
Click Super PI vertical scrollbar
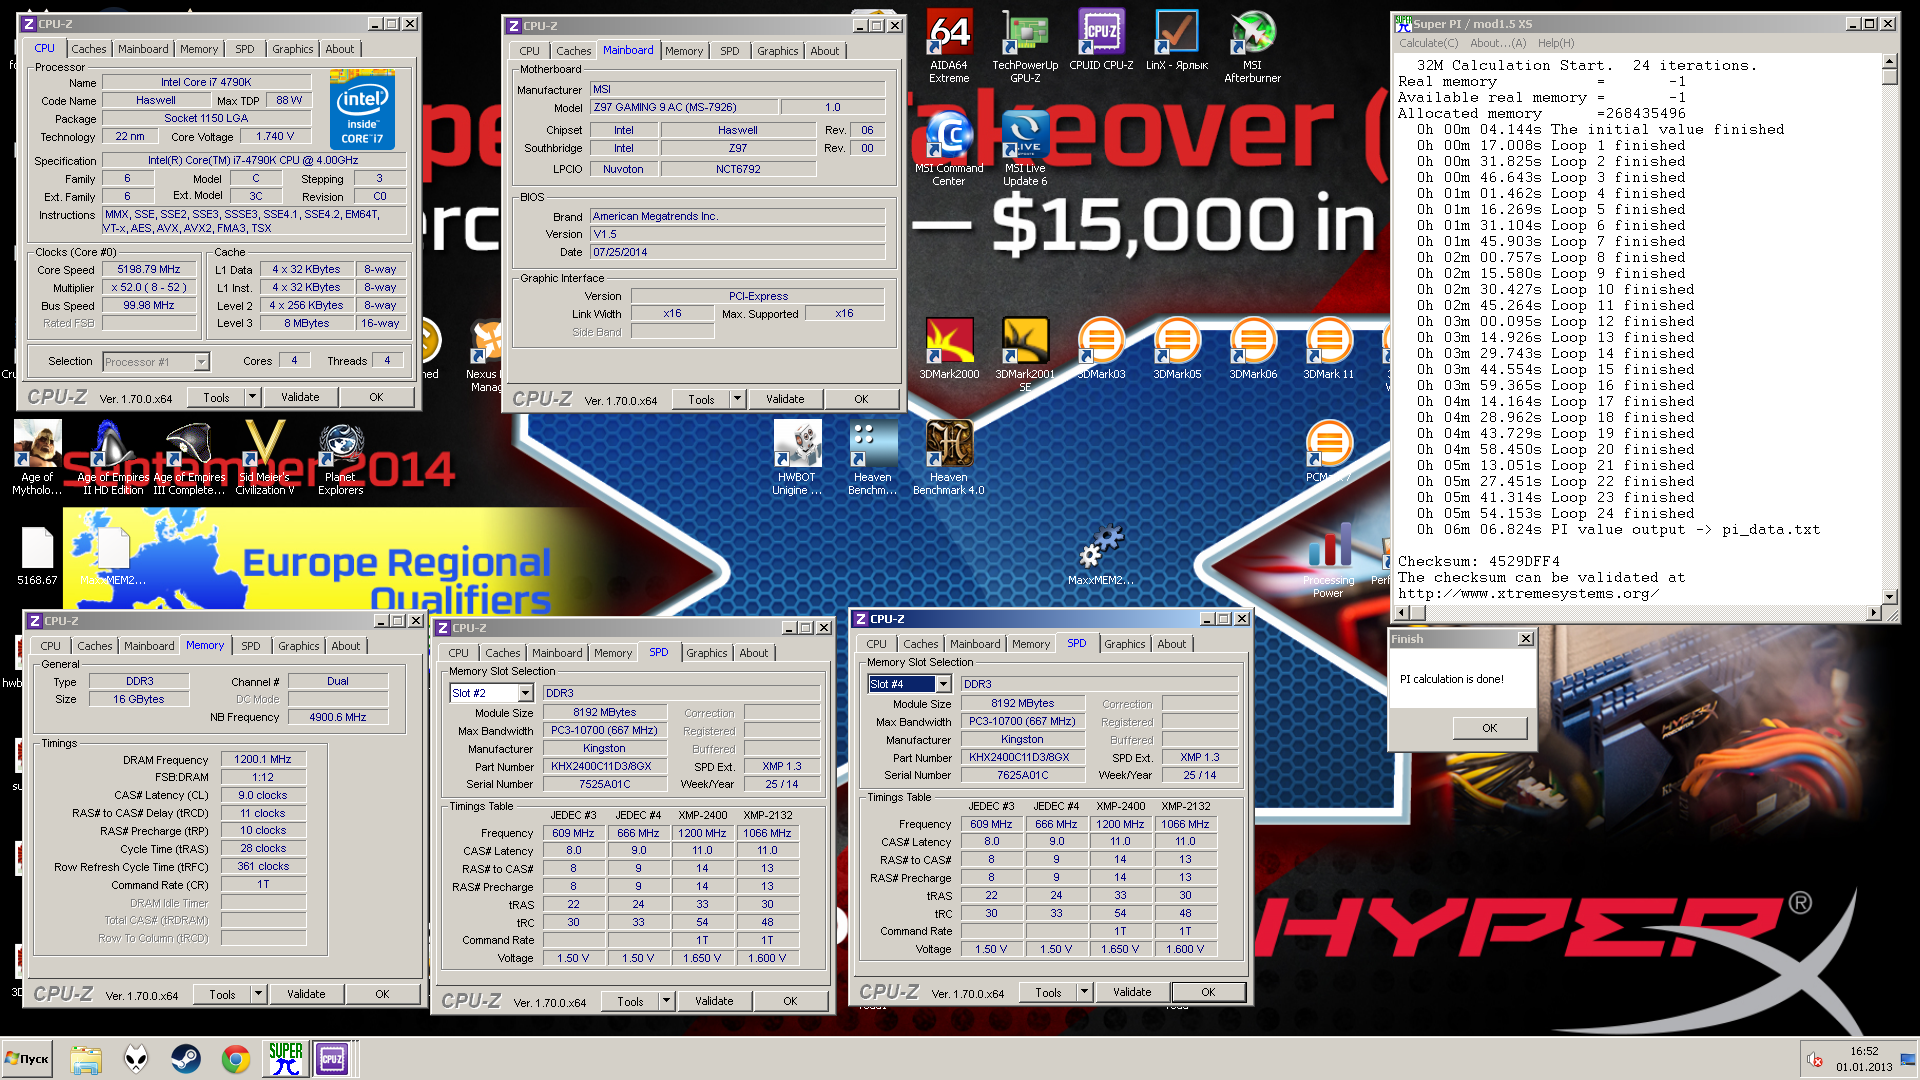[x=1889, y=328]
